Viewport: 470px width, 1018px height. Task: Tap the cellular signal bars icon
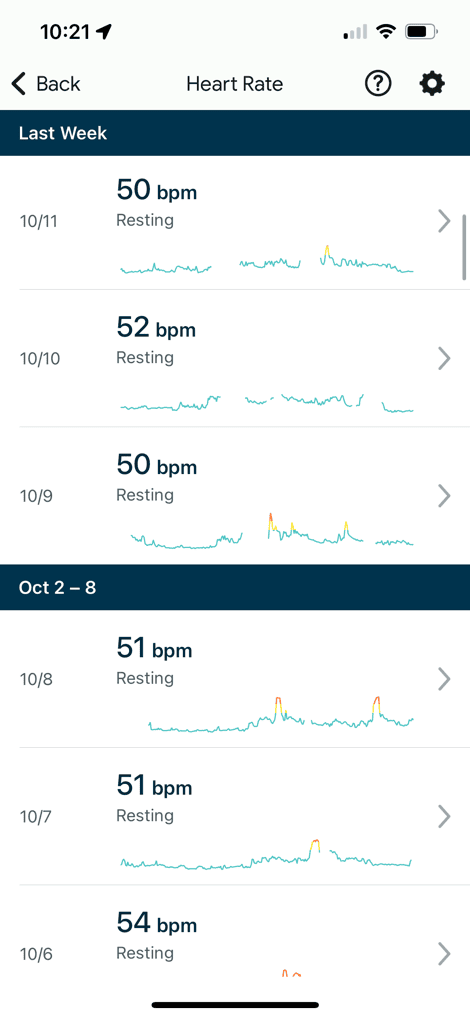355,31
